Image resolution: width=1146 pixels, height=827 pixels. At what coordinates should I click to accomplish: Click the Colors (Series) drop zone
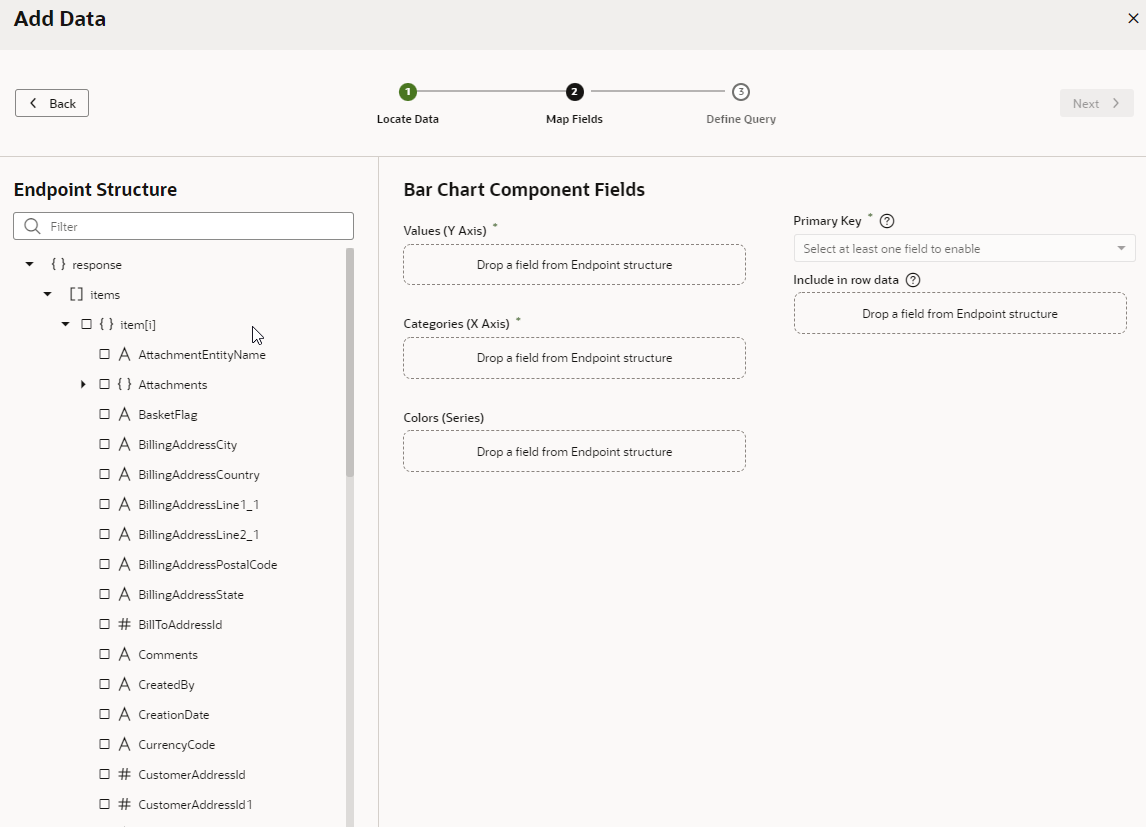[x=574, y=451]
